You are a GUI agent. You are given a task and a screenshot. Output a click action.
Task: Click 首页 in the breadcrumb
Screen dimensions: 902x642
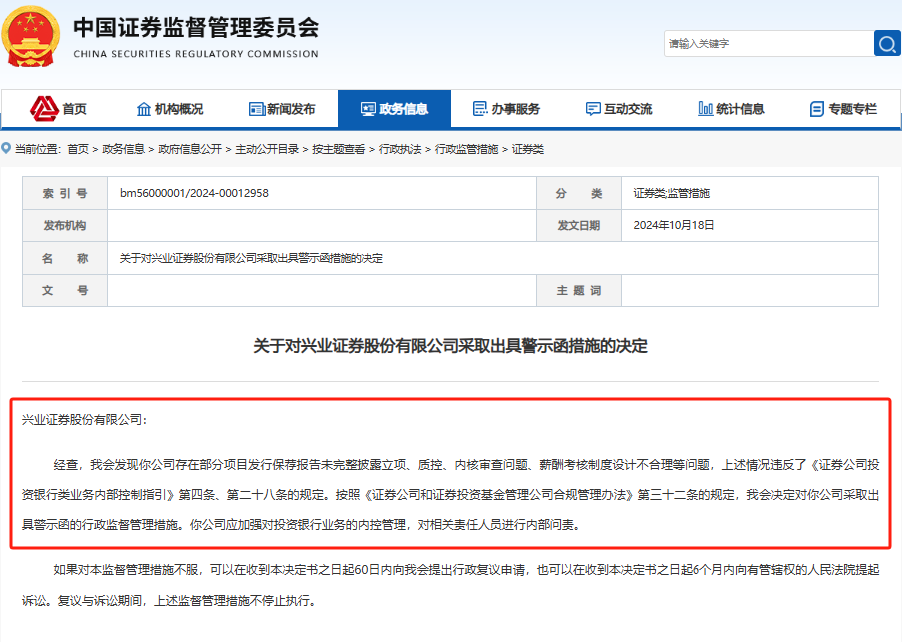coord(78,149)
